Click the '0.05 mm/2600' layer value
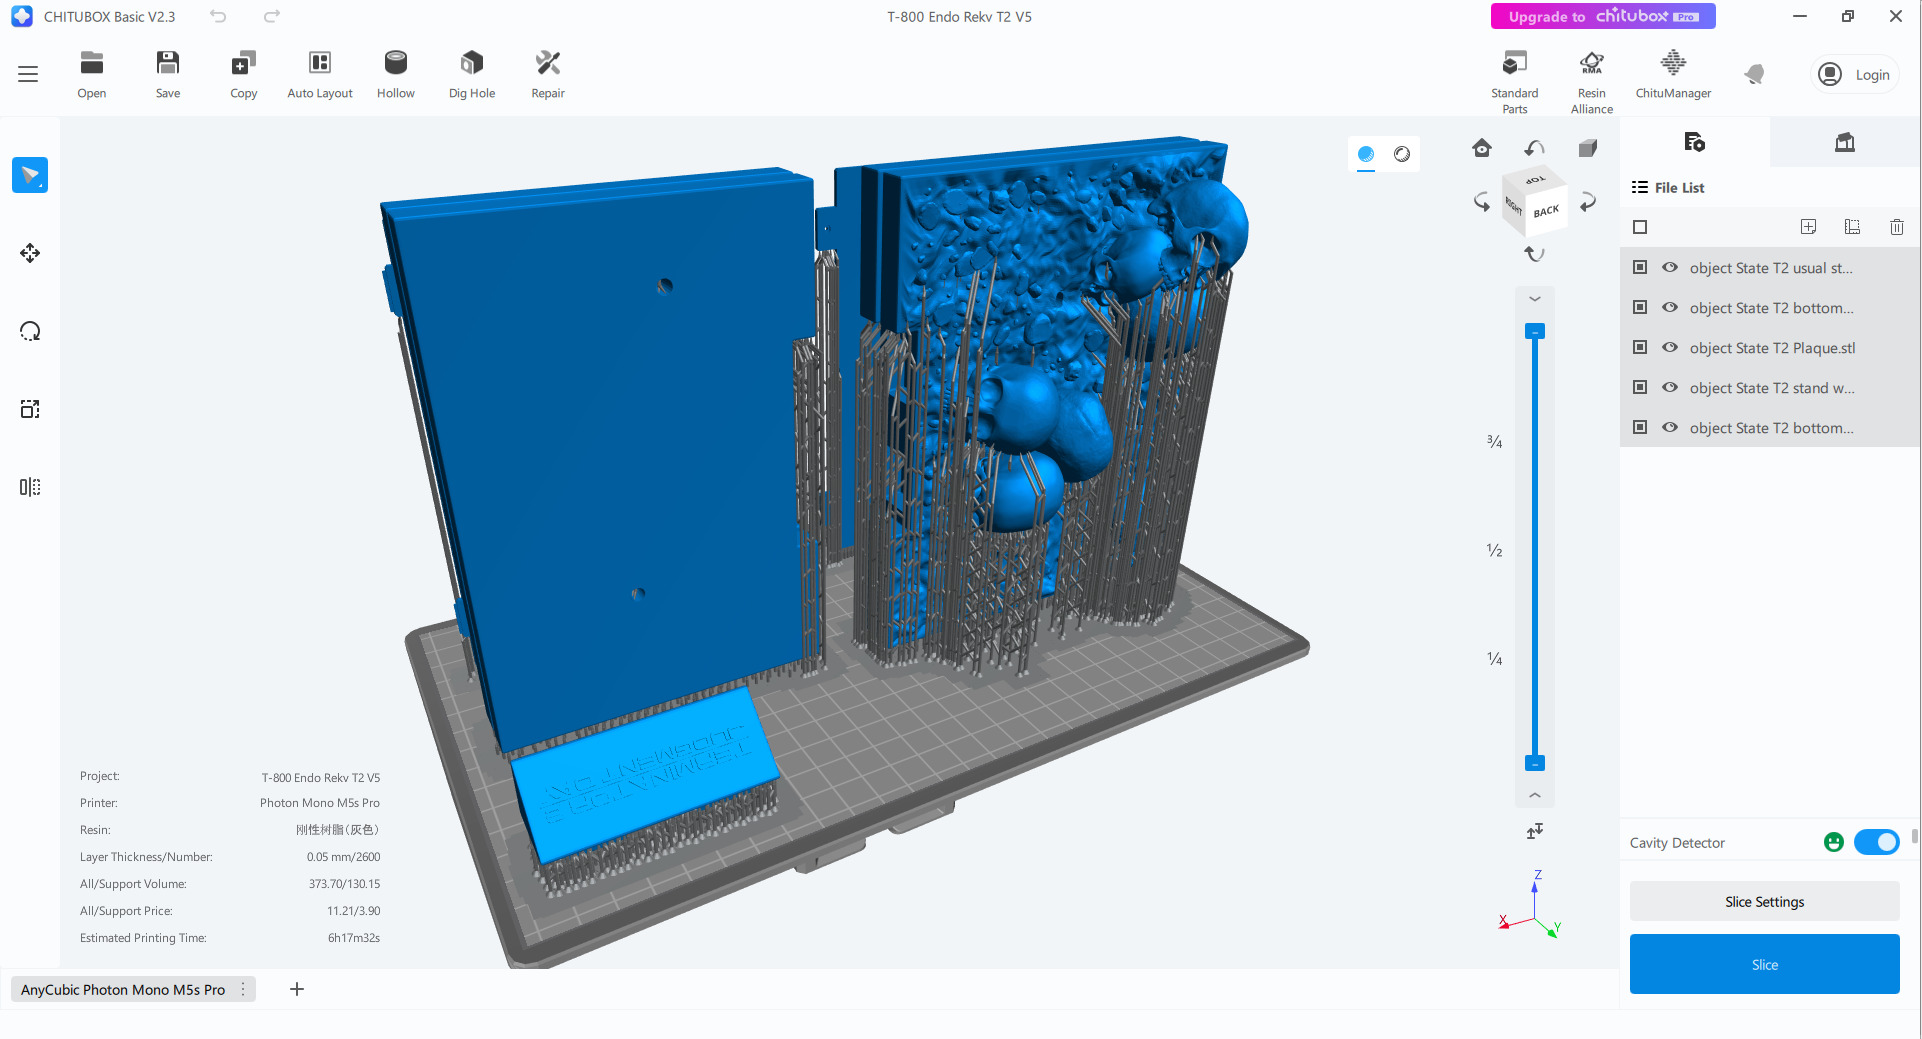 343,857
